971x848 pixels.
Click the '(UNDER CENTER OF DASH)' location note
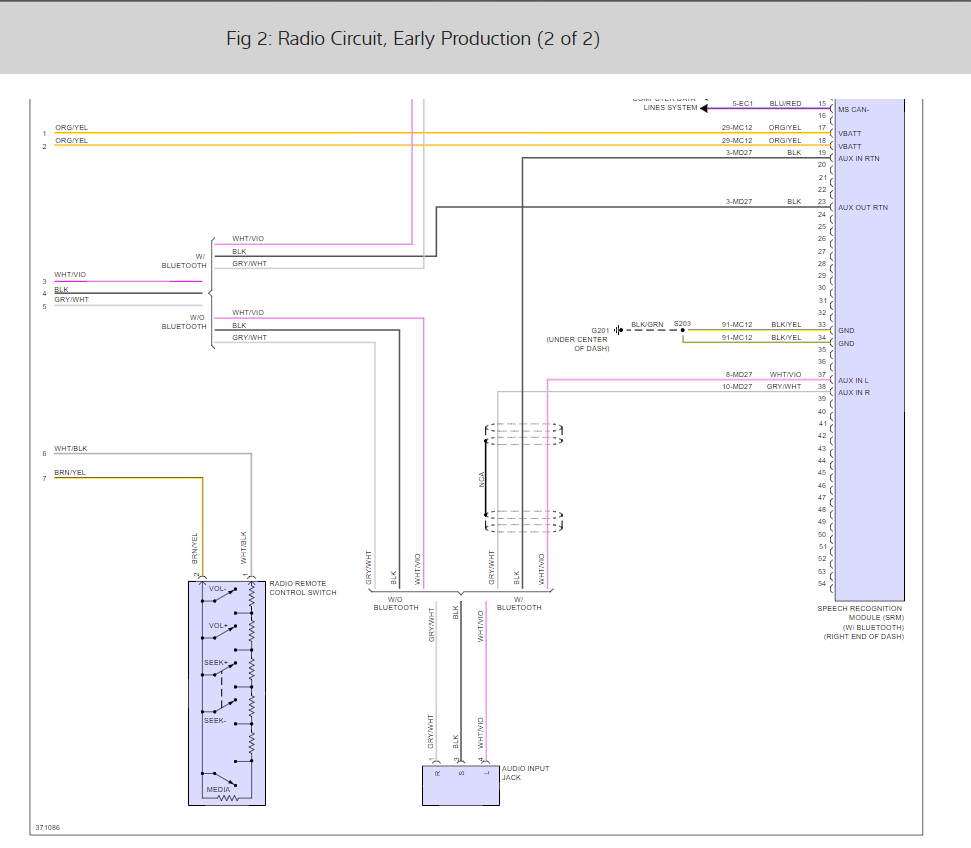[x=578, y=344]
